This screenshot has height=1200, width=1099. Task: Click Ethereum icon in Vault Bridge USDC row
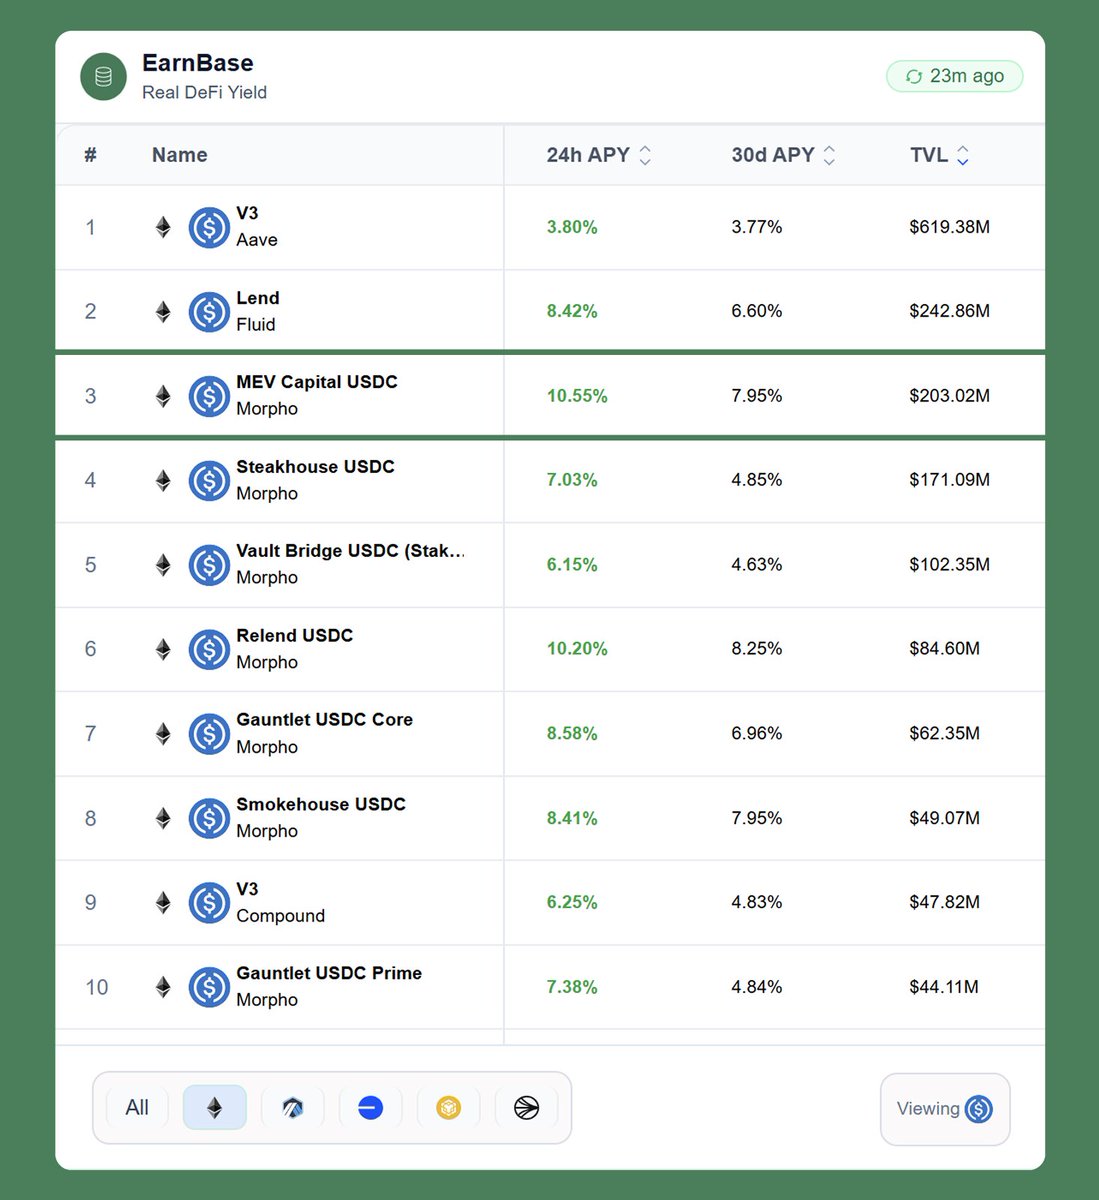(x=163, y=565)
